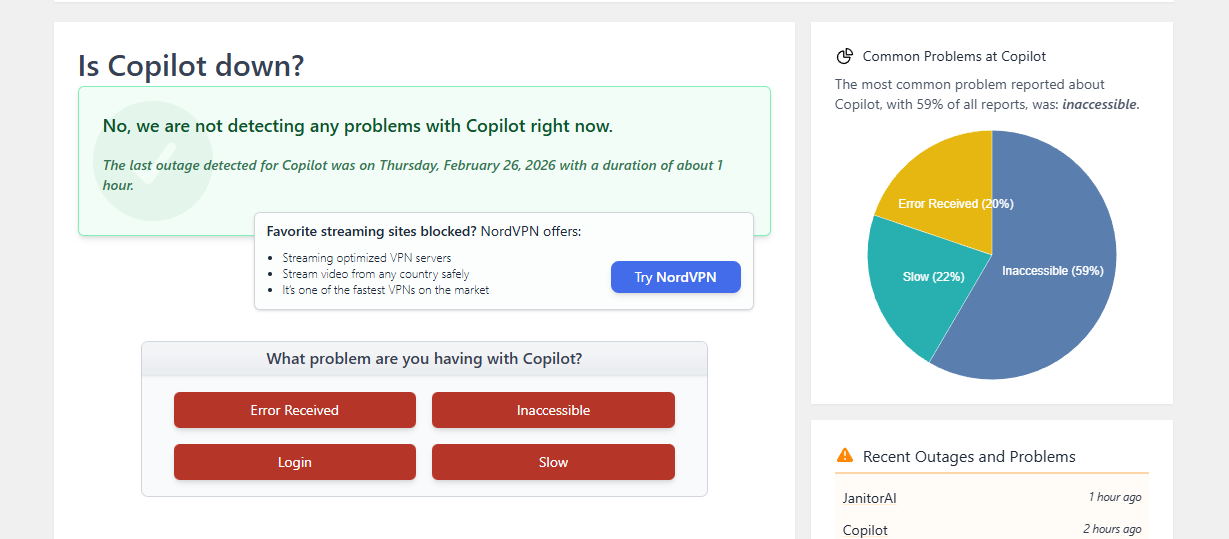Report Copilot as Inaccessible
The height and width of the screenshot is (539, 1229).
pyautogui.click(x=553, y=410)
